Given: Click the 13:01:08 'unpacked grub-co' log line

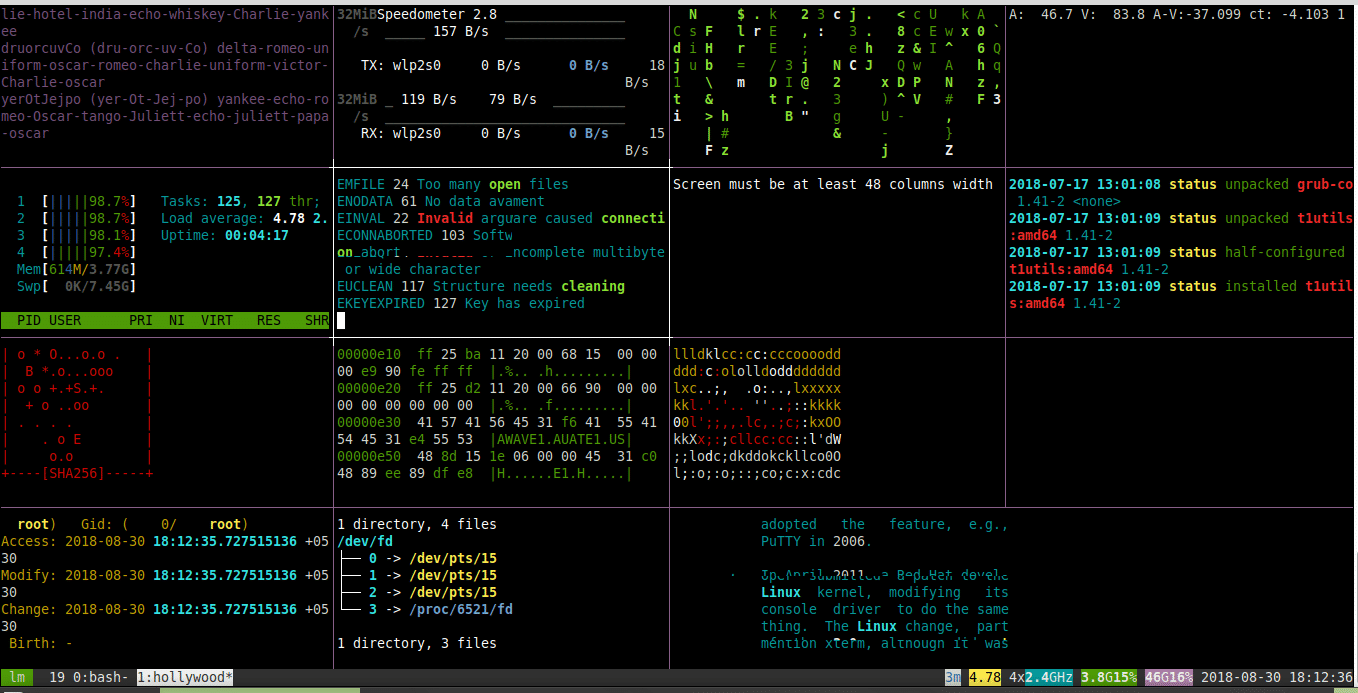Looking at the screenshot, I should [x=1181, y=184].
